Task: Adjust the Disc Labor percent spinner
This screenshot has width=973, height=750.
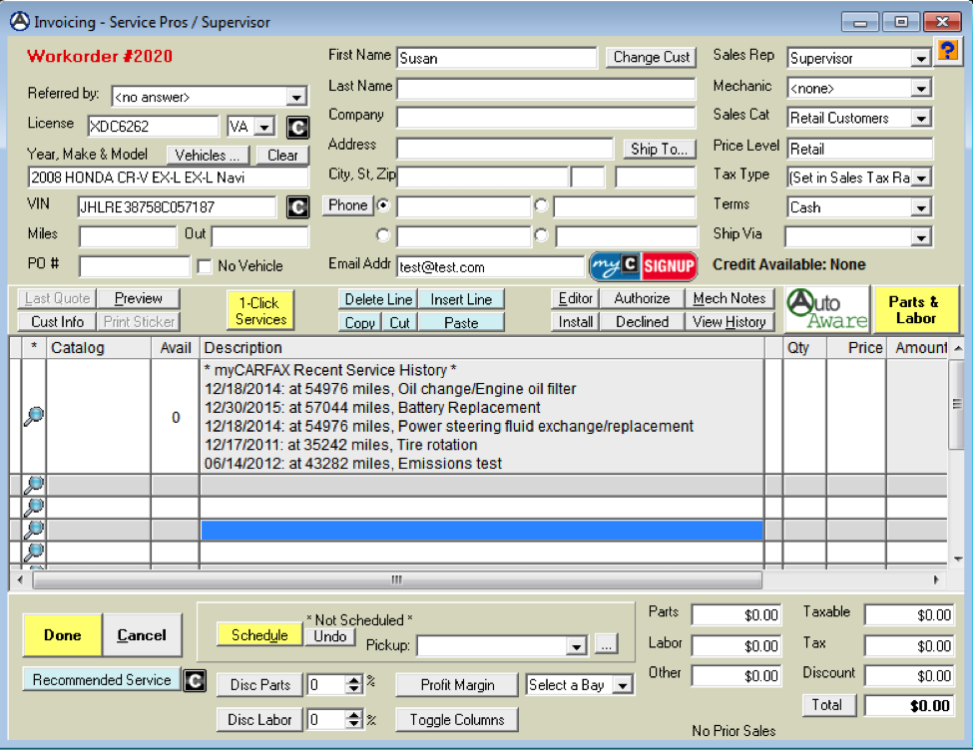Action: click(x=354, y=720)
